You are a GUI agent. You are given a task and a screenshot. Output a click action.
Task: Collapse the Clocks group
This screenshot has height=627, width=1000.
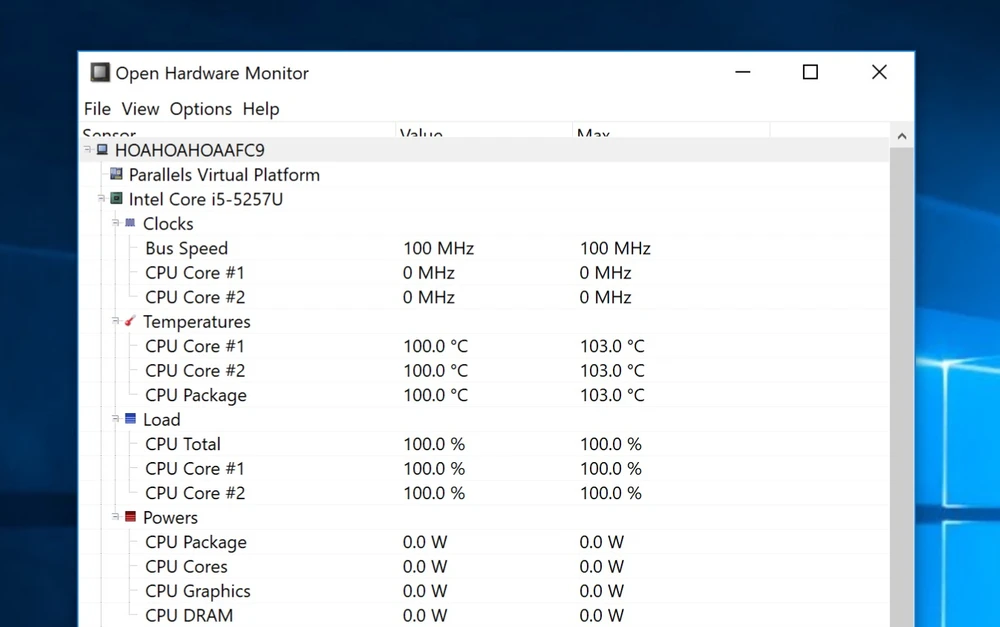click(x=116, y=223)
